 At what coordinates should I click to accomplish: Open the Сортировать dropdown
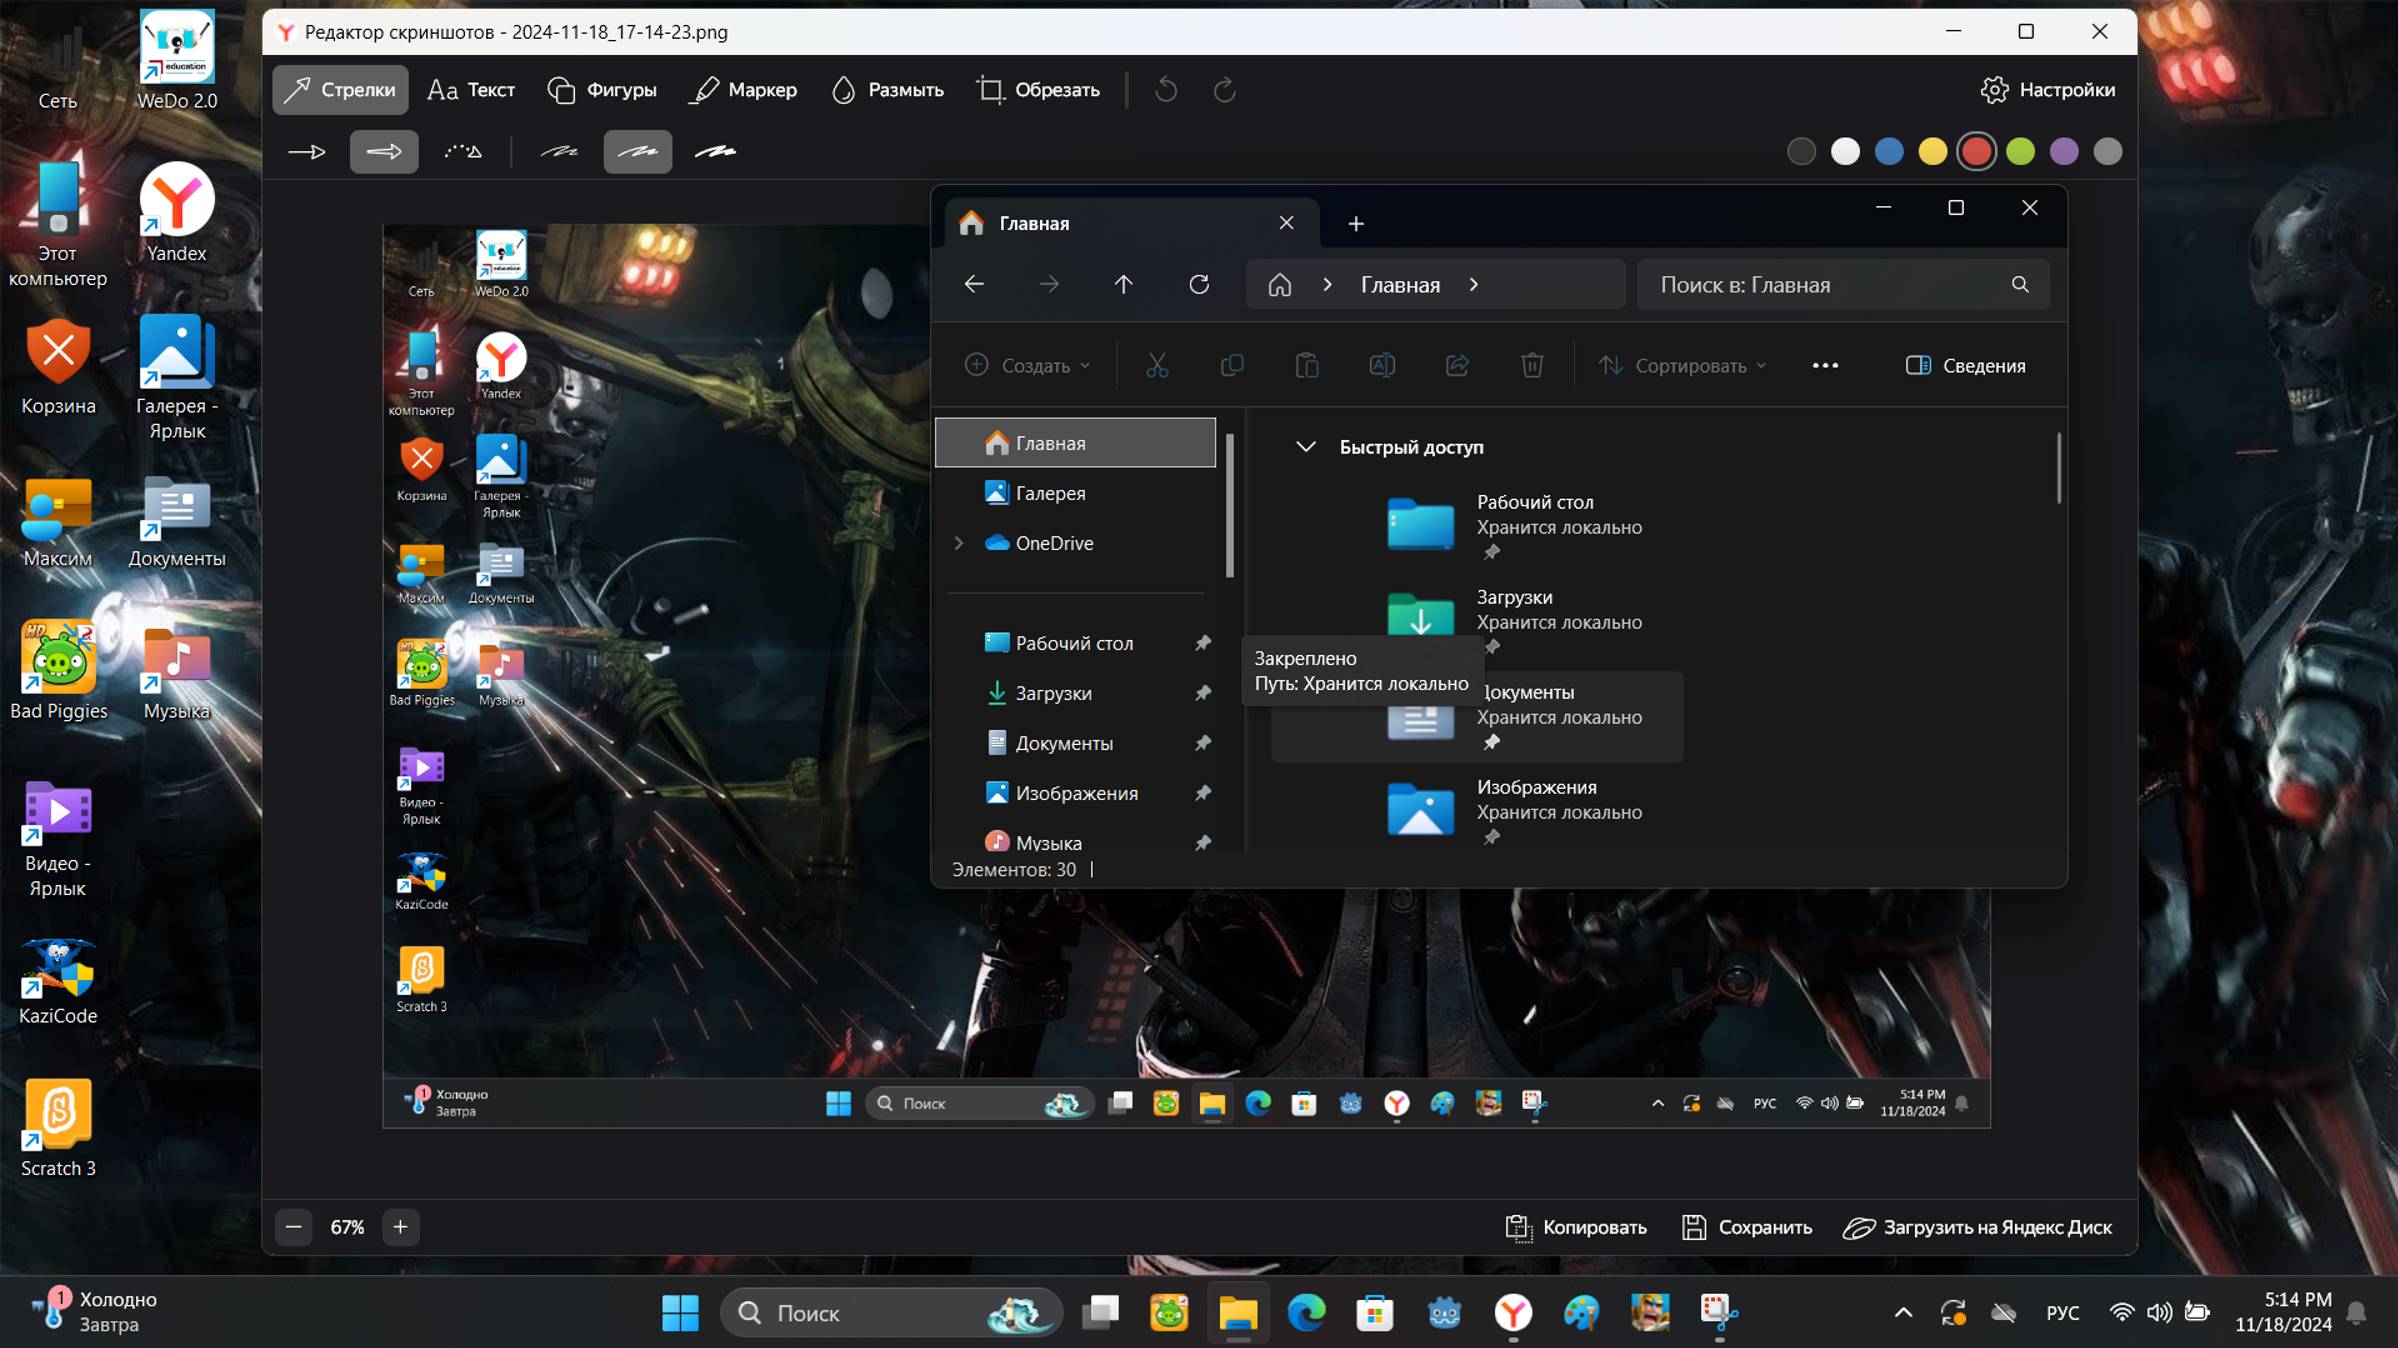coord(1683,366)
